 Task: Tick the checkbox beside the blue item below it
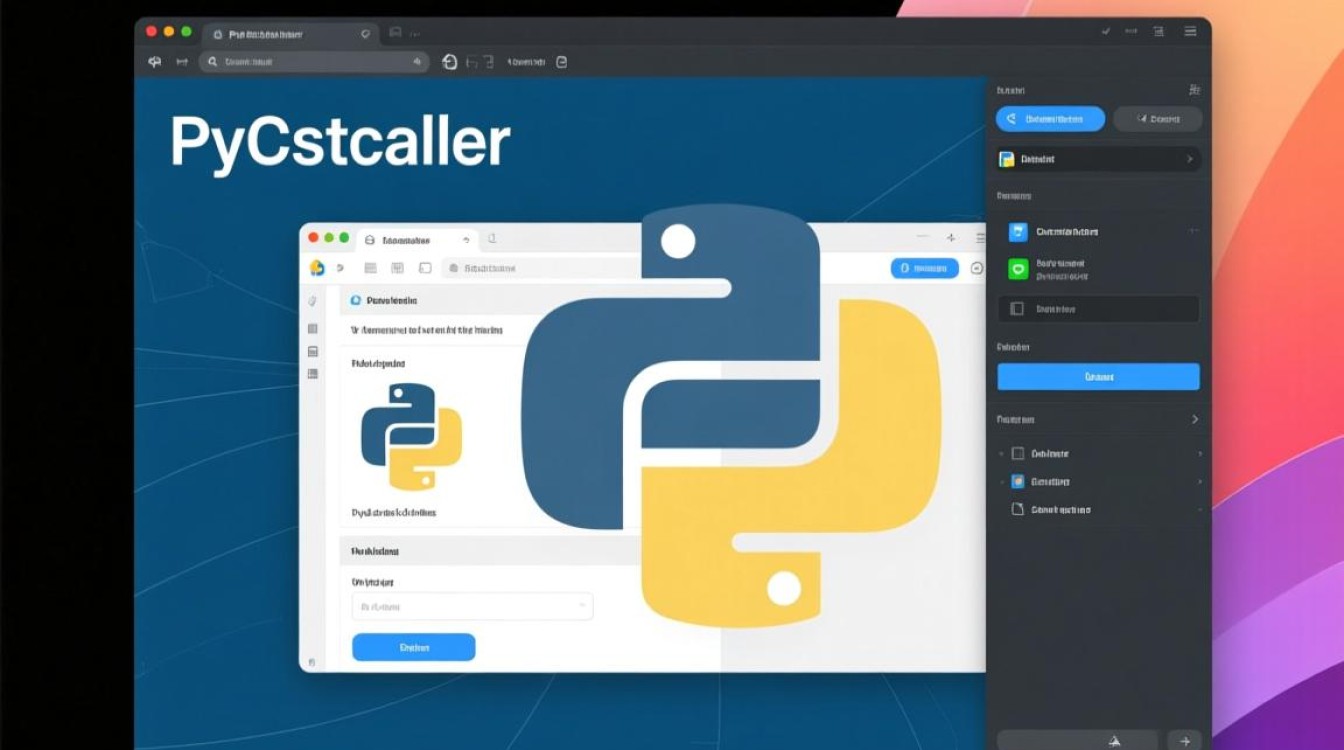pos(1018,481)
